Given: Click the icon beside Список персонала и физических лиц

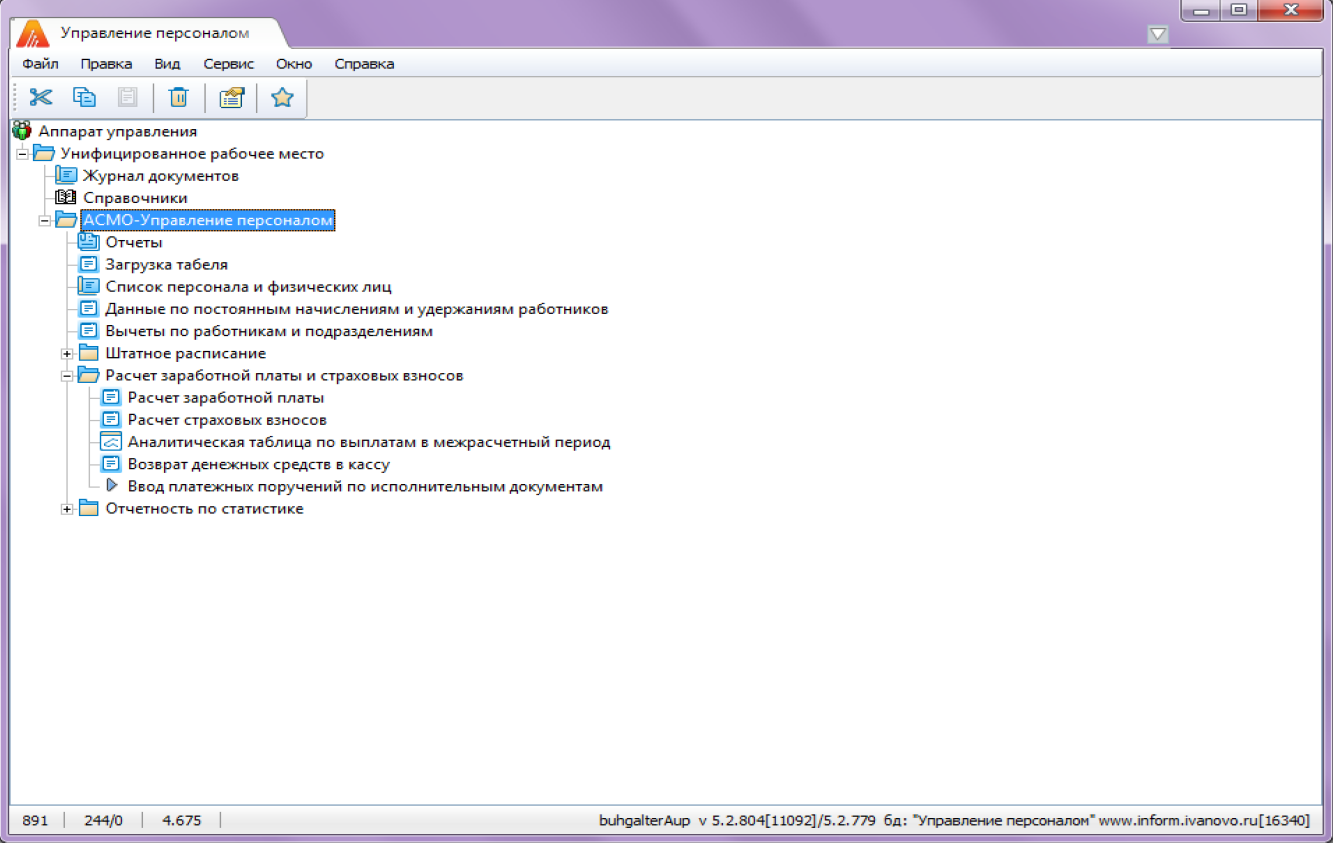Looking at the screenshot, I should point(89,286).
